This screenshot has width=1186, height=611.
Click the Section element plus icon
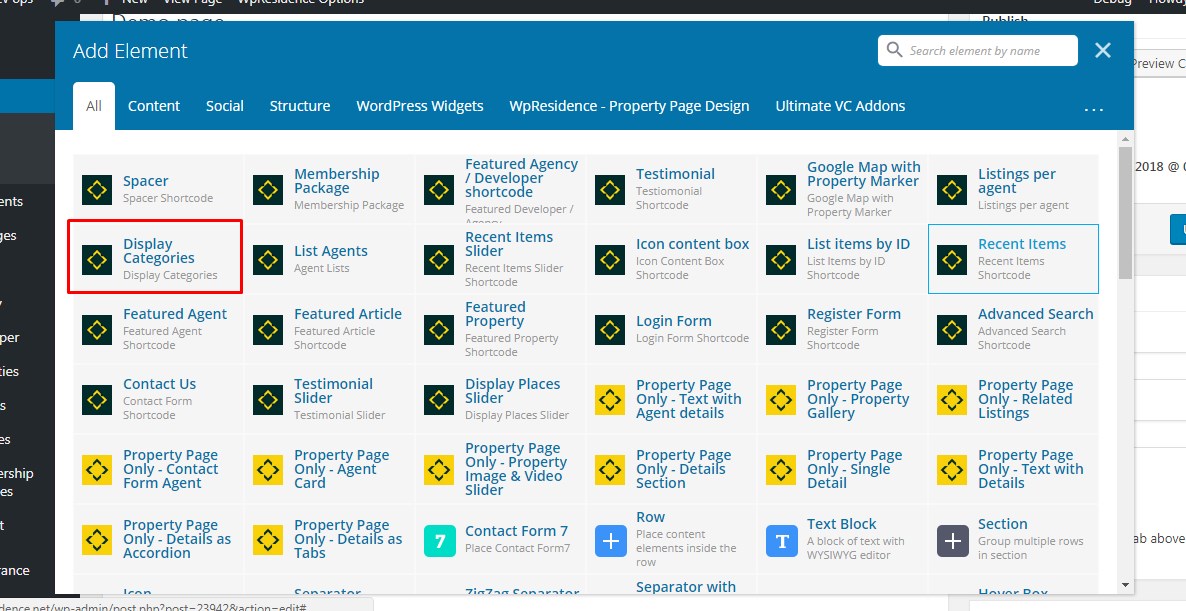pos(952,541)
